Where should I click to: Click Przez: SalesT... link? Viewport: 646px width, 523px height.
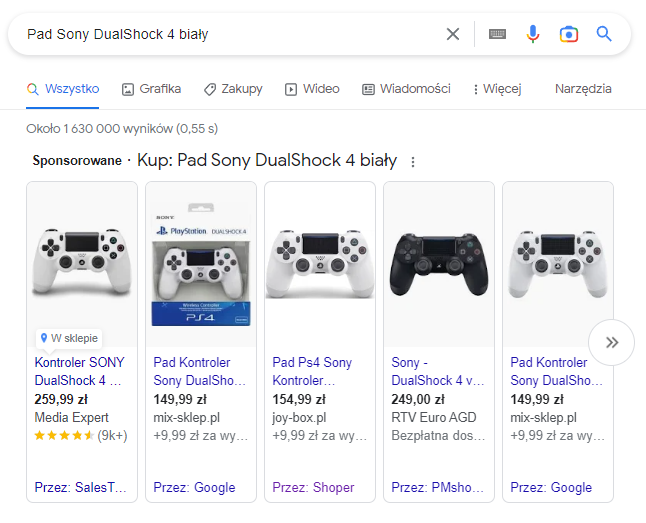pyautogui.click(x=81, y=488)
